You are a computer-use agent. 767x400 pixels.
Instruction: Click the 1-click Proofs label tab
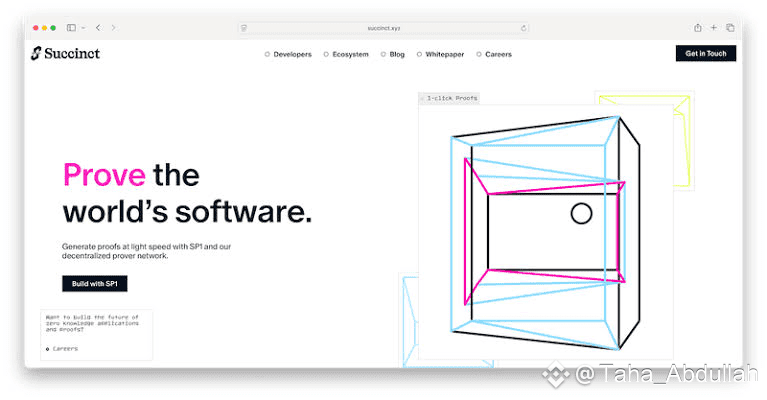449,98
